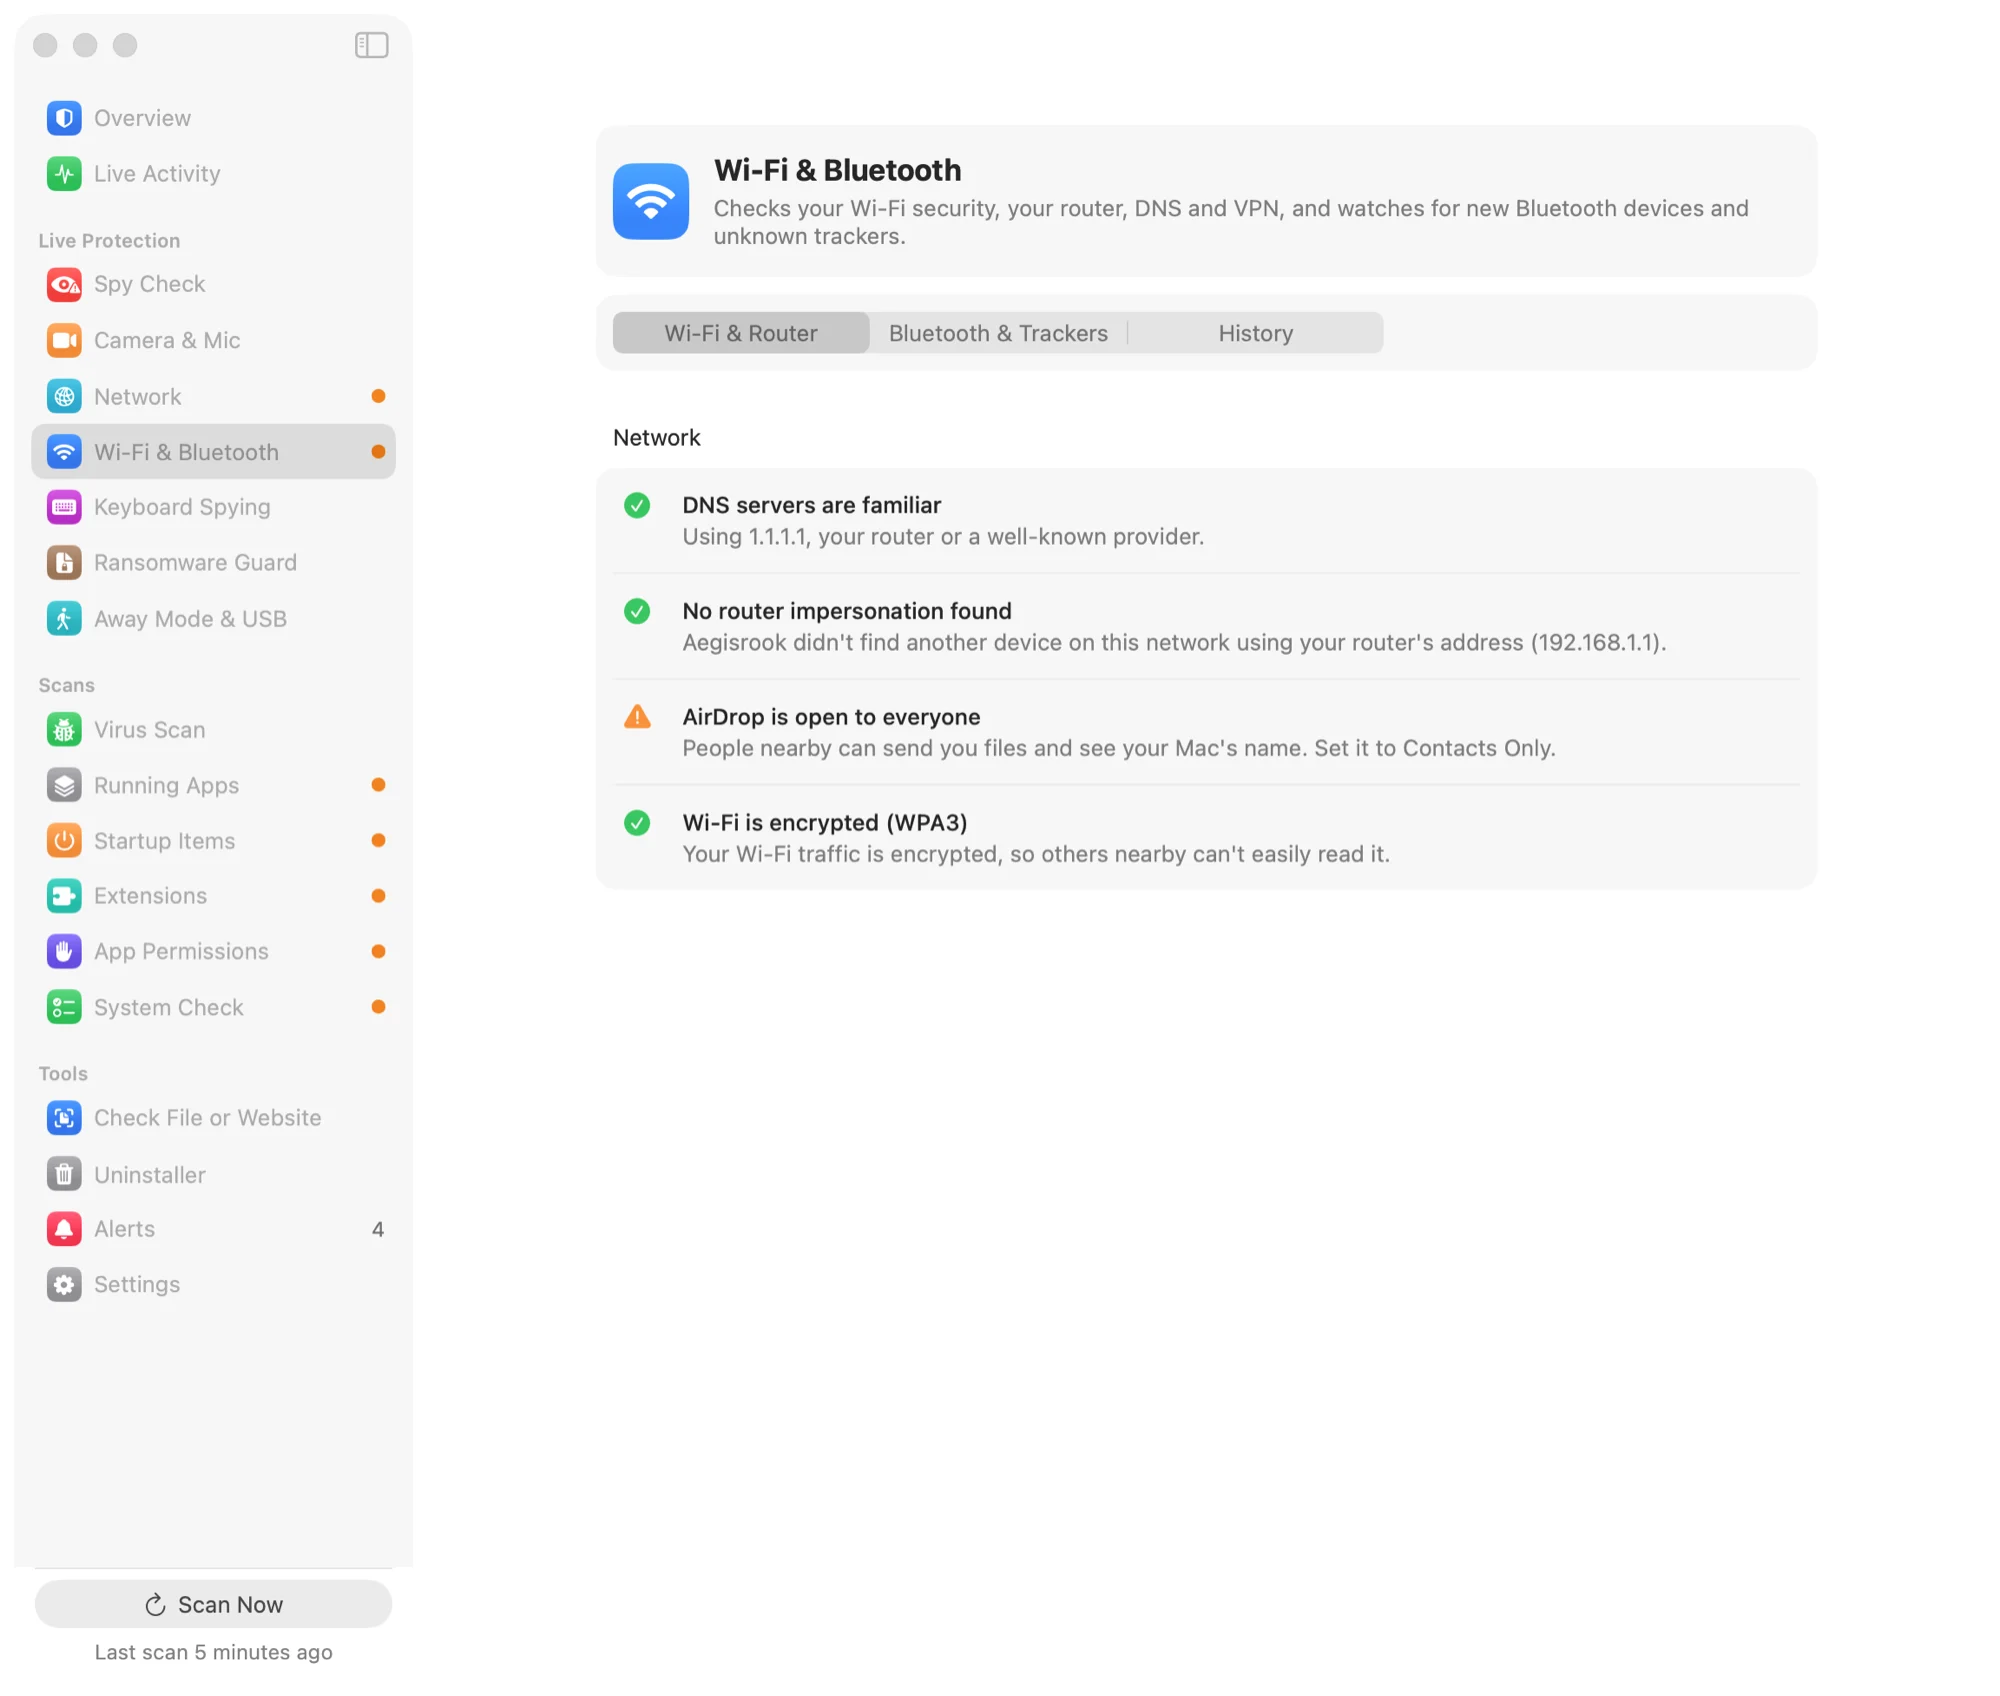Select the DNS servers are familiar row
Screen dimensions: 2000x1696
(x=1206, y=521)
